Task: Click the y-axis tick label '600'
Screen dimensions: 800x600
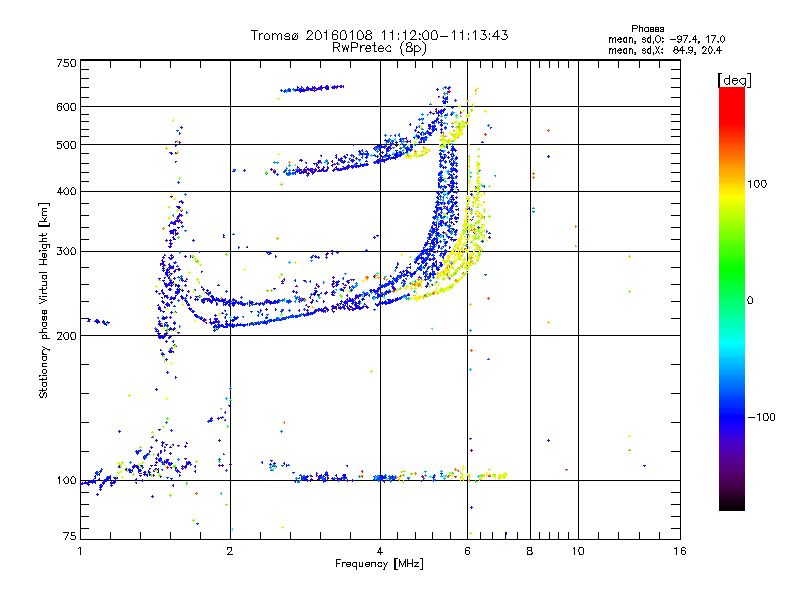Action: pos(66,107)
